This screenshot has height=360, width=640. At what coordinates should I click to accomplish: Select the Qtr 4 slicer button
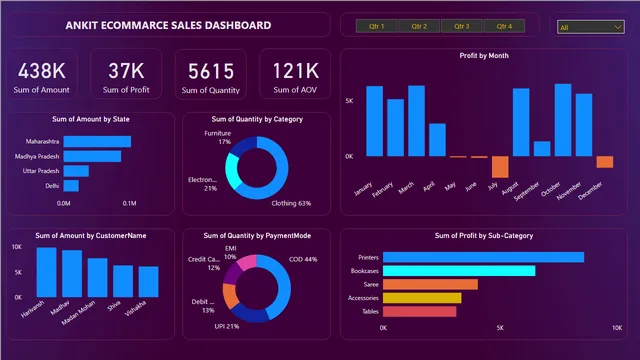(504, 26)
